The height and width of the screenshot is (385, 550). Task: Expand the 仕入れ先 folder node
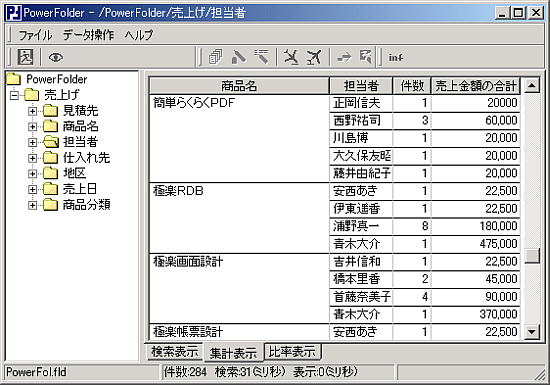point(32,158)
